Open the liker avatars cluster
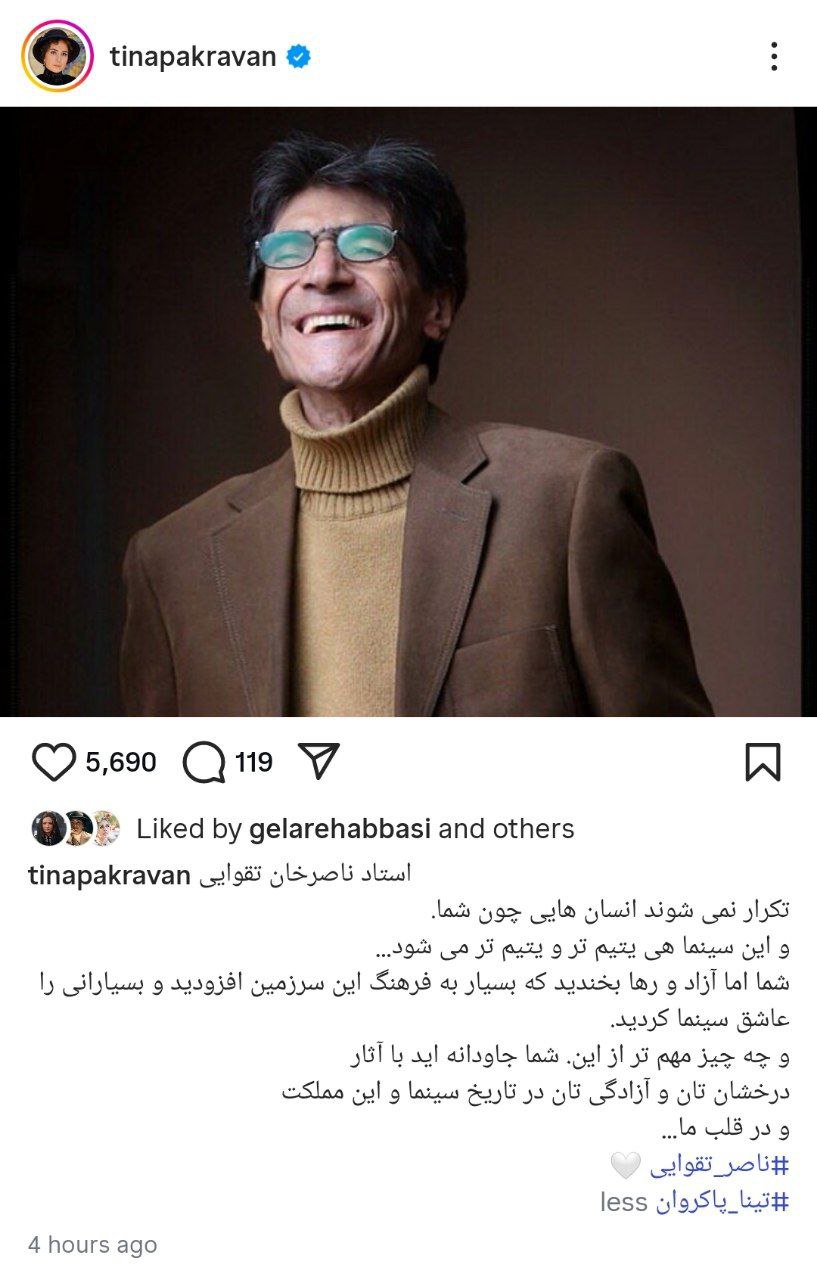The width and height of the screenshot is (817, 1280). pyautogui.click(x=76, y=828)
